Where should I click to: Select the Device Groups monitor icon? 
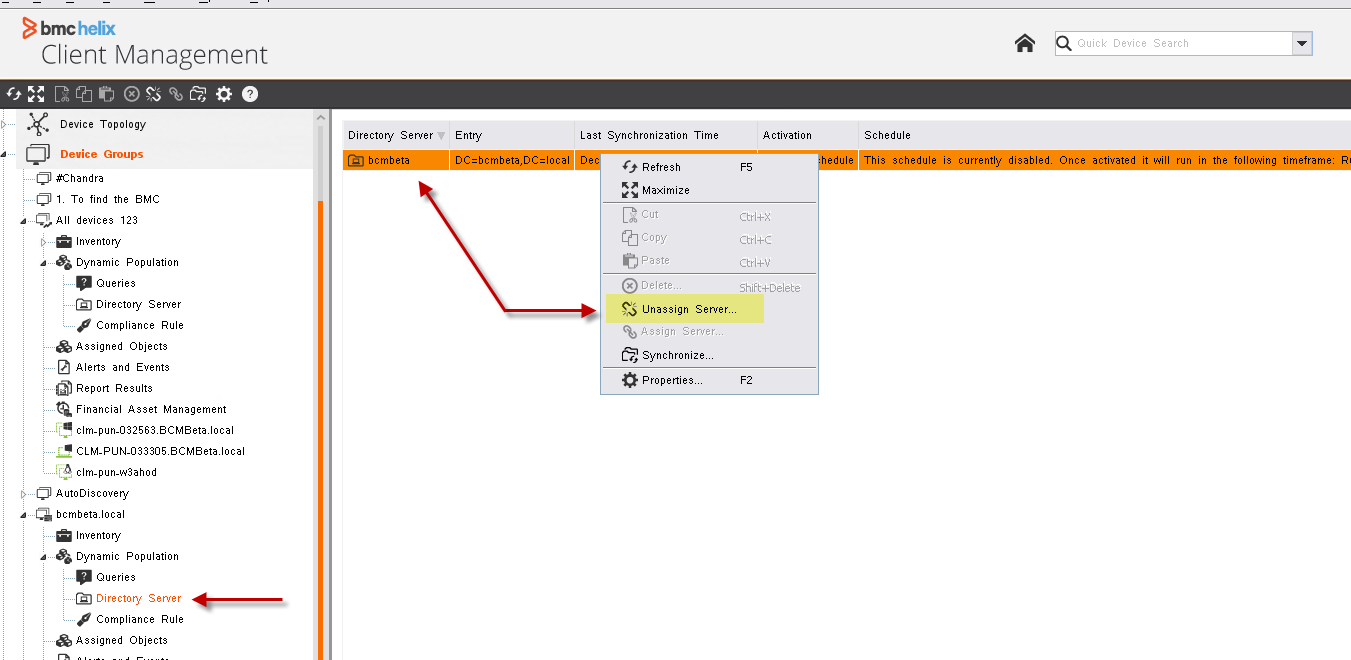click(x=38, y=154)
